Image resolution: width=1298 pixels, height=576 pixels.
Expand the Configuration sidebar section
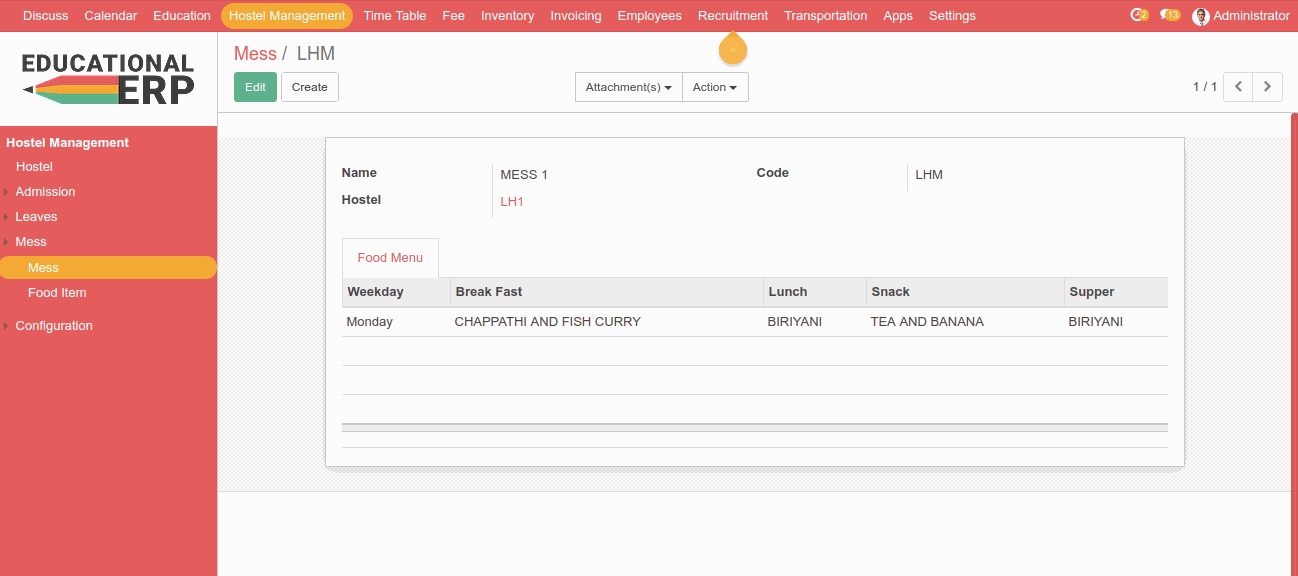coord(54,326)
